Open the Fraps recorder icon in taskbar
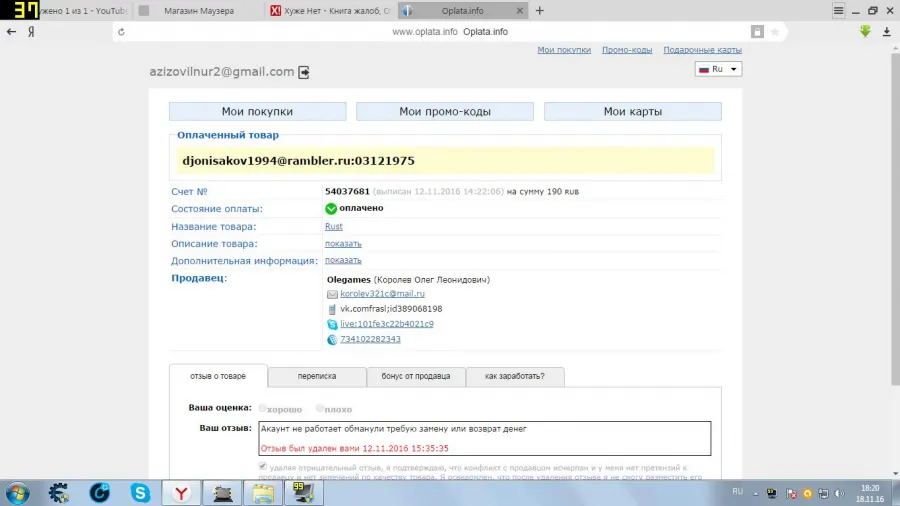 tap(304, 493)
